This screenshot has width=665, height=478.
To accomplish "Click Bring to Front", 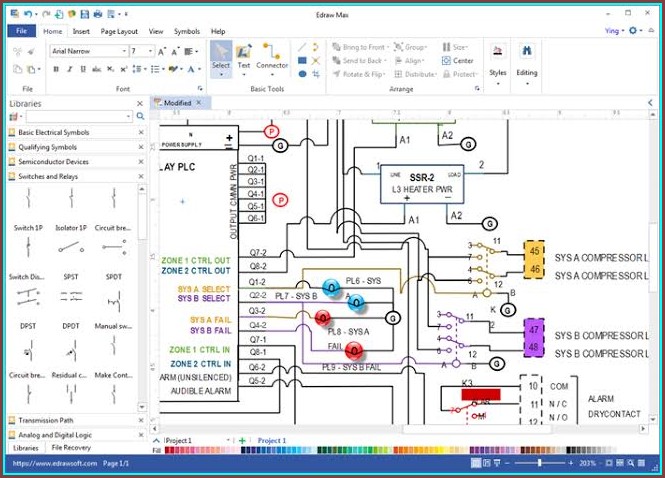I will [x=359, y=47].
